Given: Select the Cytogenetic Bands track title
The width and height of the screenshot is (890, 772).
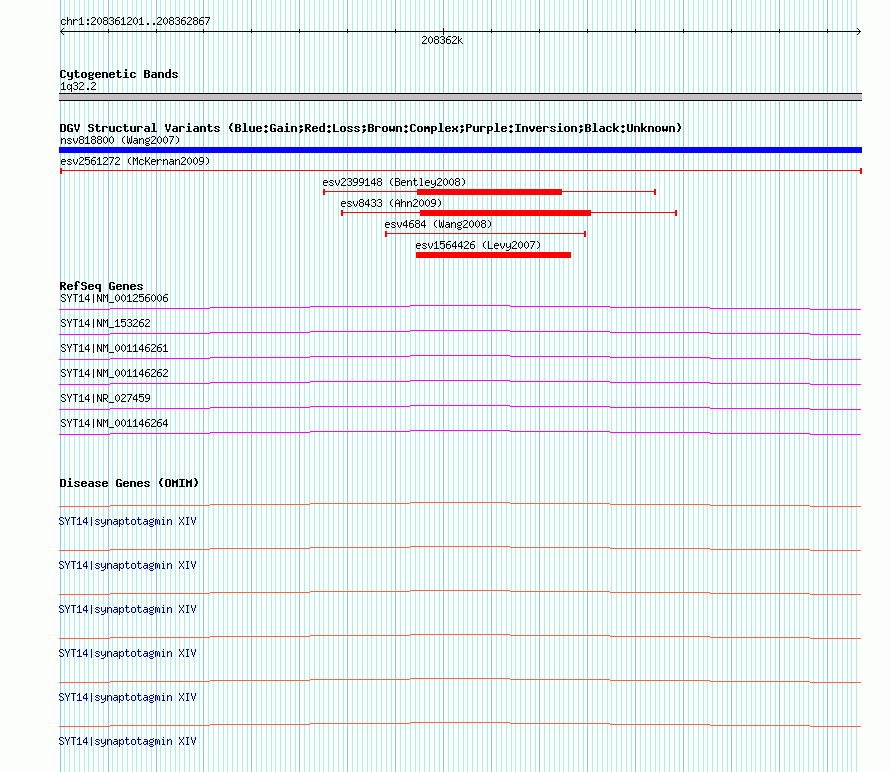Looking at the screenshot, I should tap(119, 74).
